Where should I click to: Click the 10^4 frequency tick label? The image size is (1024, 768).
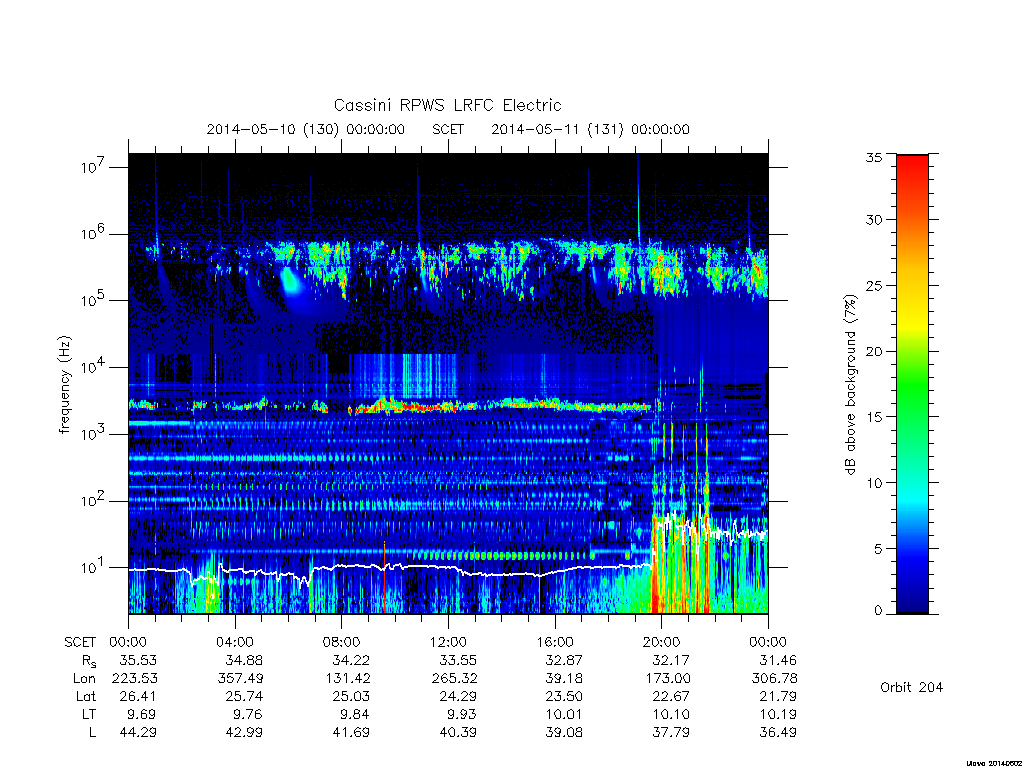[93, 368]
